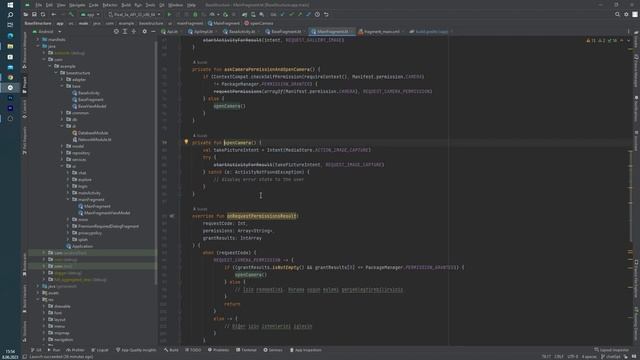Switch to the build.gradle editor tab
The height and width of the screenshot is (360, 640).
point(429,31)
